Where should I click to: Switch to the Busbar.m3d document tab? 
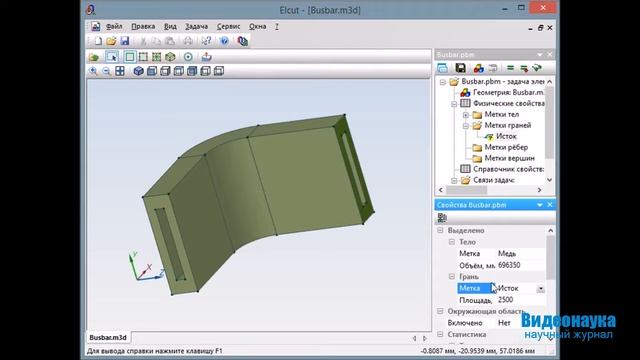click(x=108, y=338)
